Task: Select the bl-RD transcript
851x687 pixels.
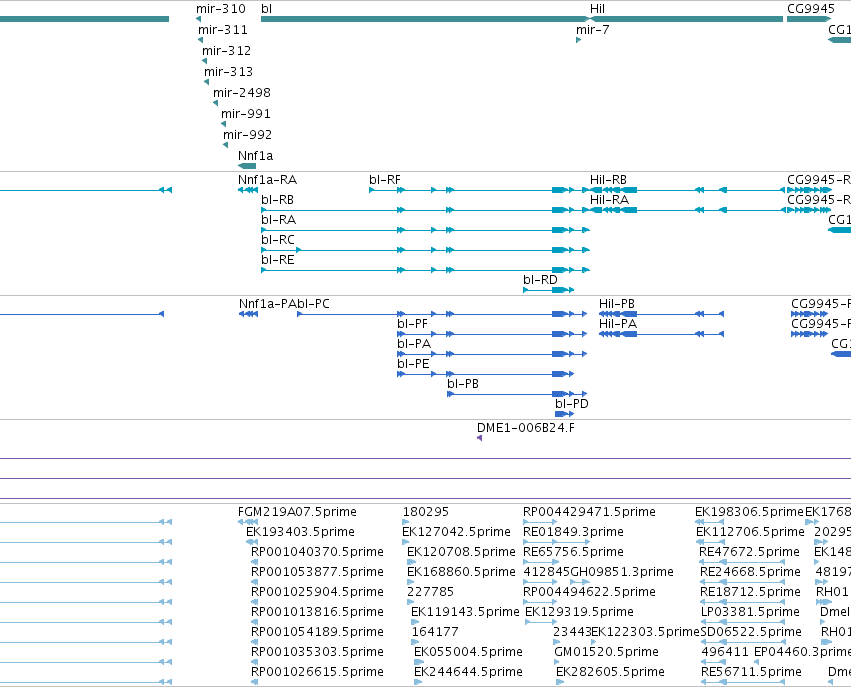Action: coord(549,290)
